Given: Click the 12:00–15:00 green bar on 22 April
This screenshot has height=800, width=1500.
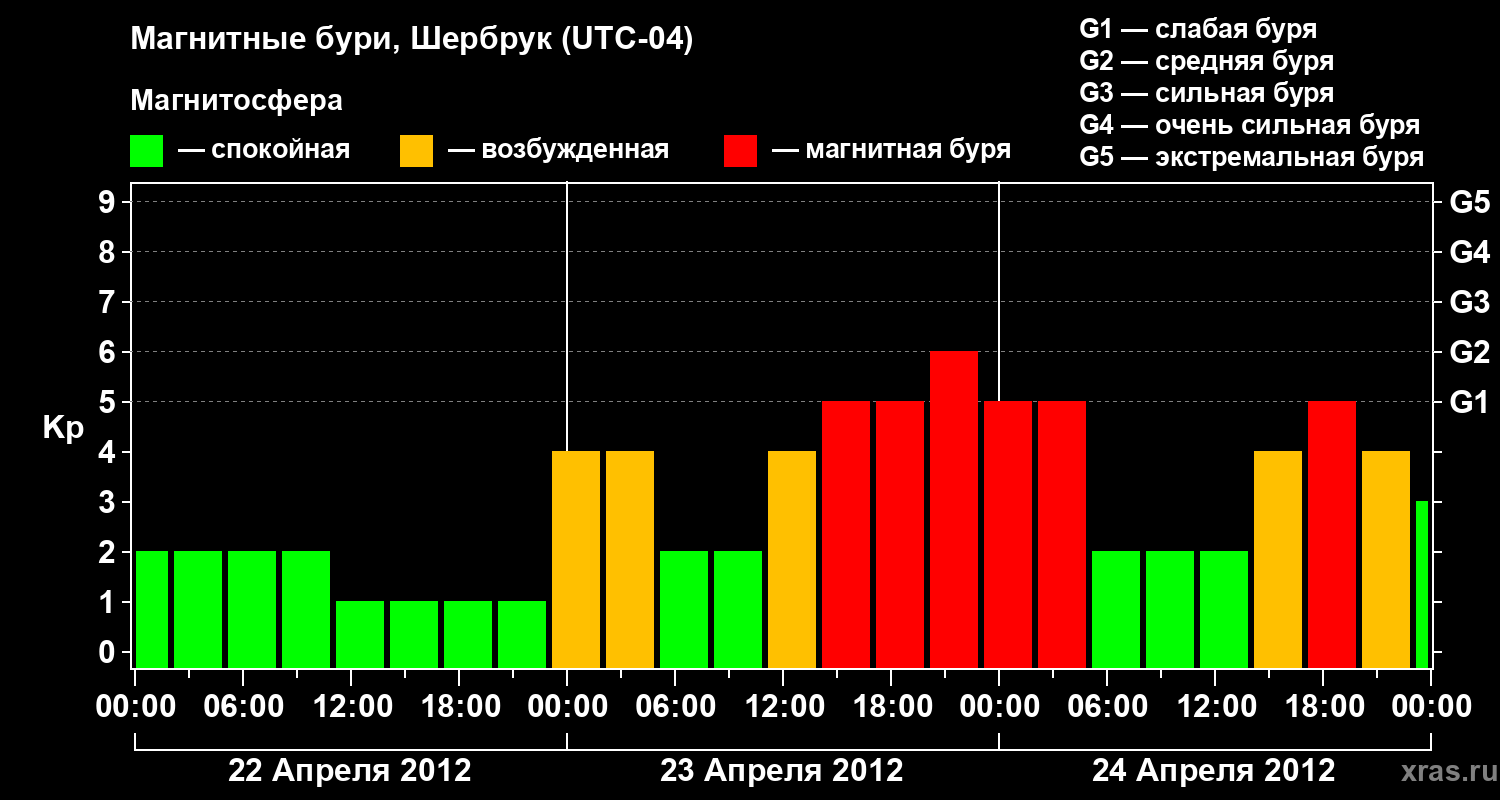Looking at the screenshot, I should 360,634.
